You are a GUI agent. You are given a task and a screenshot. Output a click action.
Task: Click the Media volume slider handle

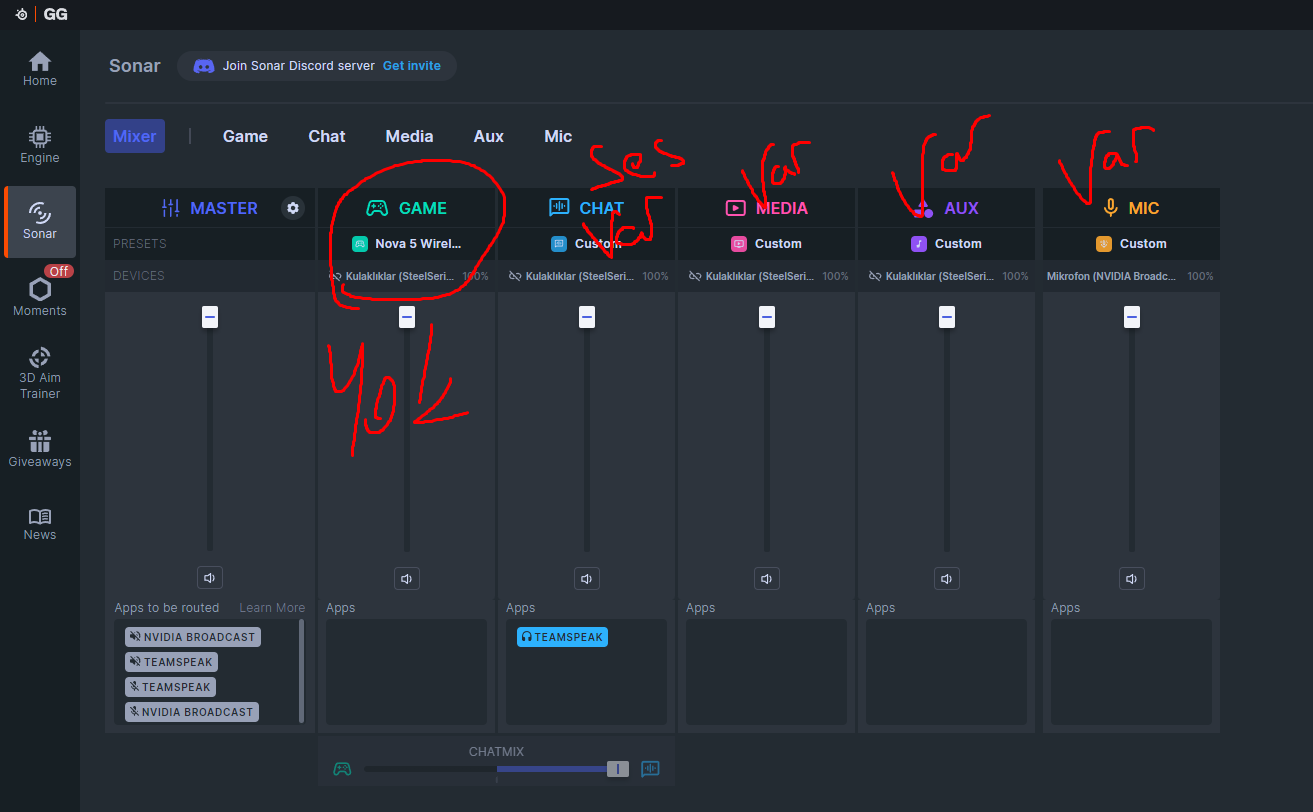click(x=767, y=317)
